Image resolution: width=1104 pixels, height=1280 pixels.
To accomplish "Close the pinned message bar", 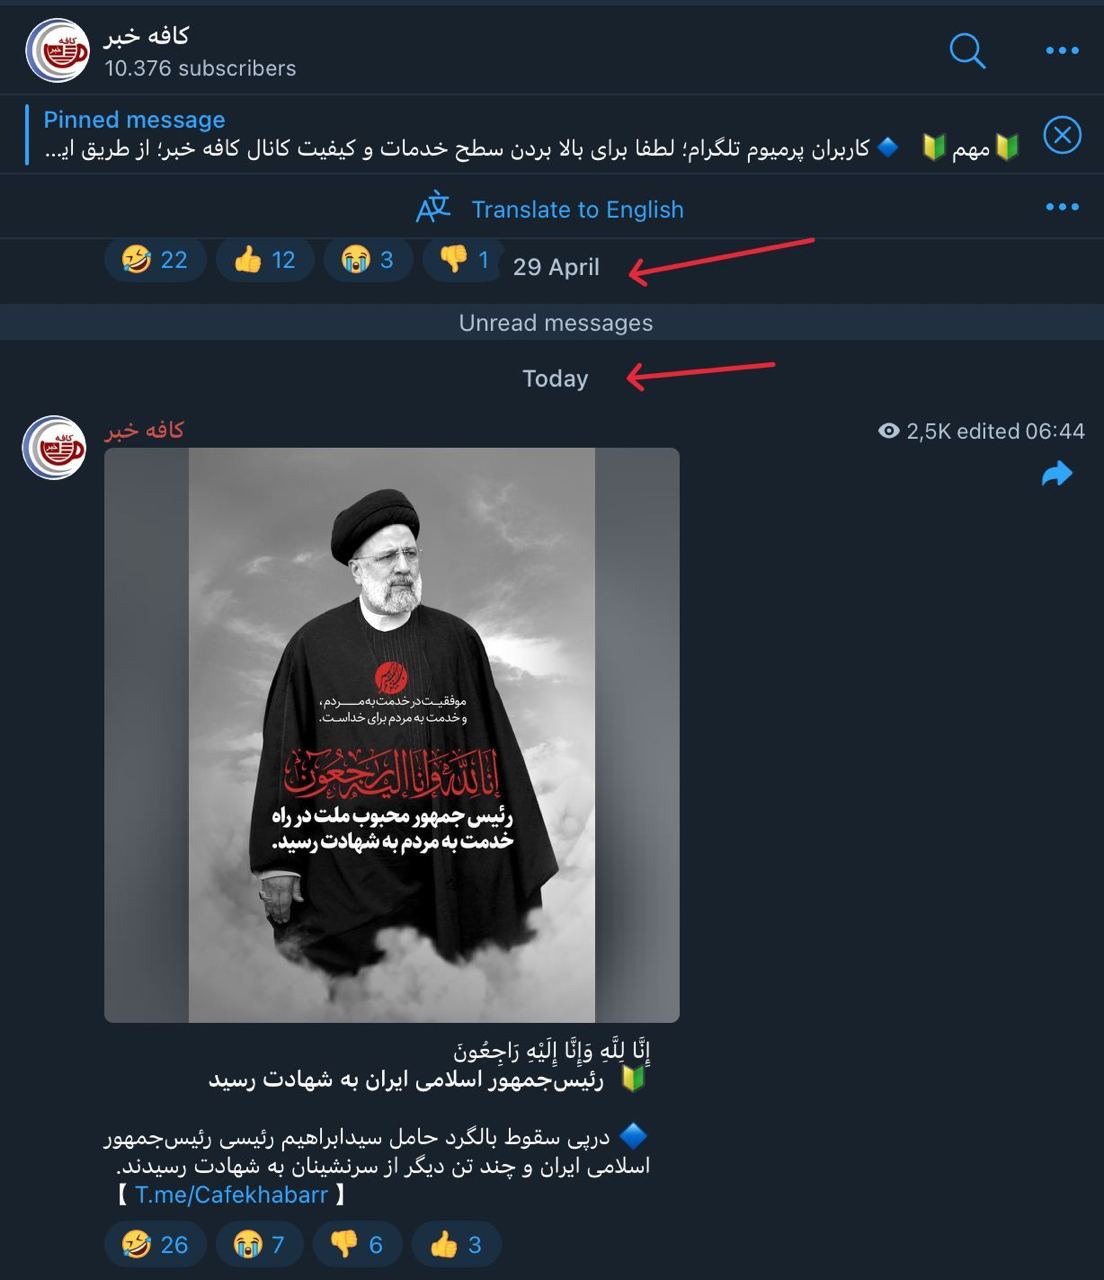I will [1062, 134].
